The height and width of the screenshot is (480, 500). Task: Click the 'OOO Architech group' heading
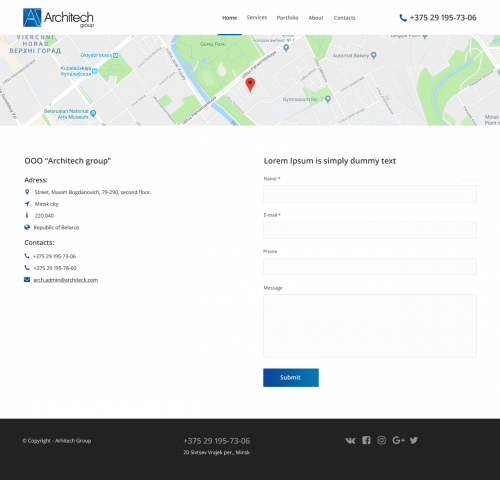pyautogui.click(x=68, y=161)
